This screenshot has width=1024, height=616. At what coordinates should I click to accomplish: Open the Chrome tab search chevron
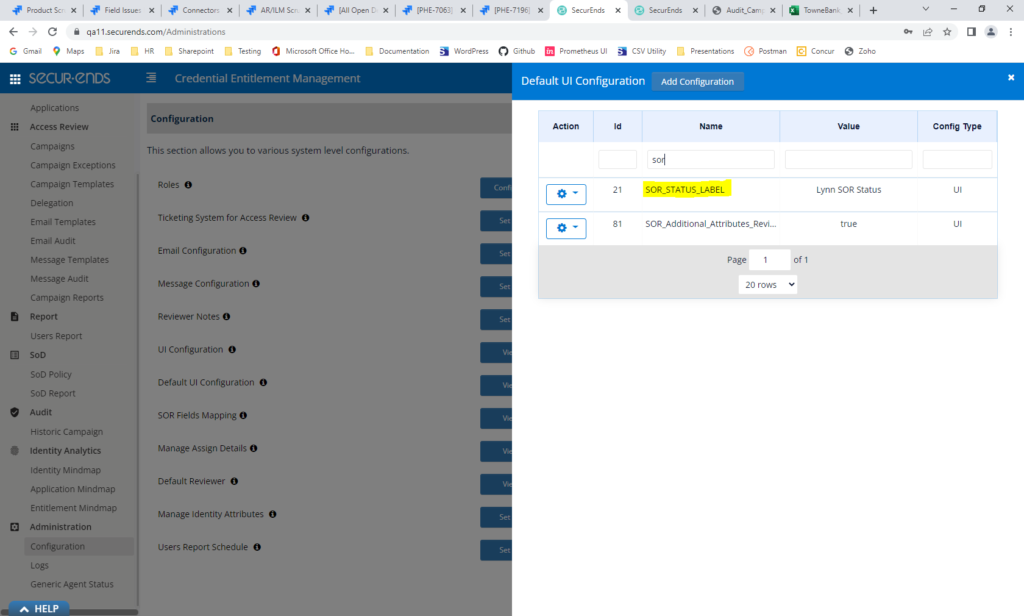(x=925, y=9)
